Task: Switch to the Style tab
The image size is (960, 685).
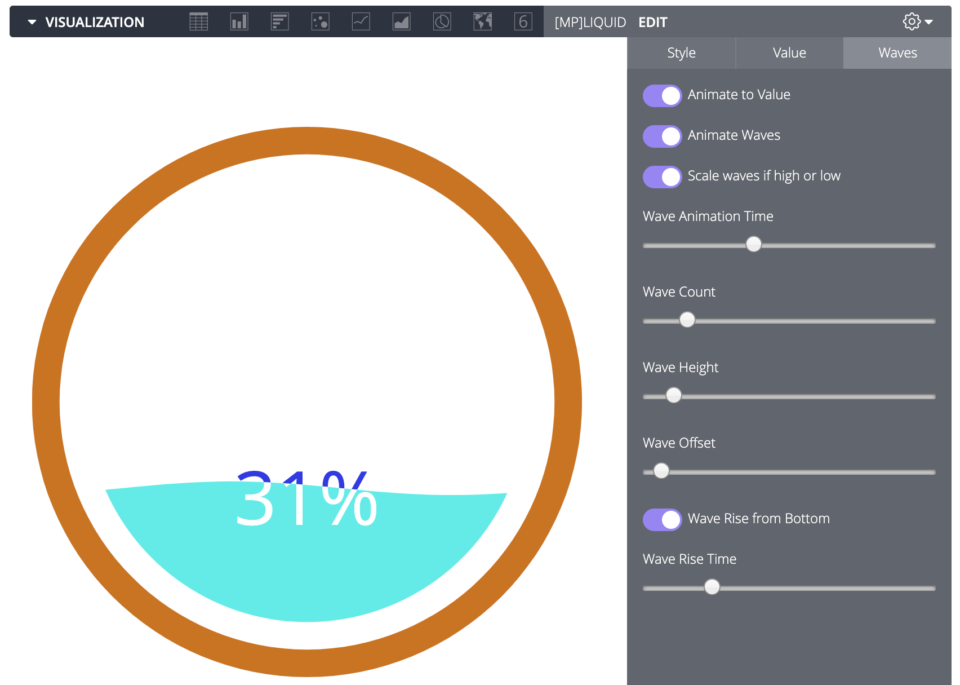Action: tap(682, 52)
